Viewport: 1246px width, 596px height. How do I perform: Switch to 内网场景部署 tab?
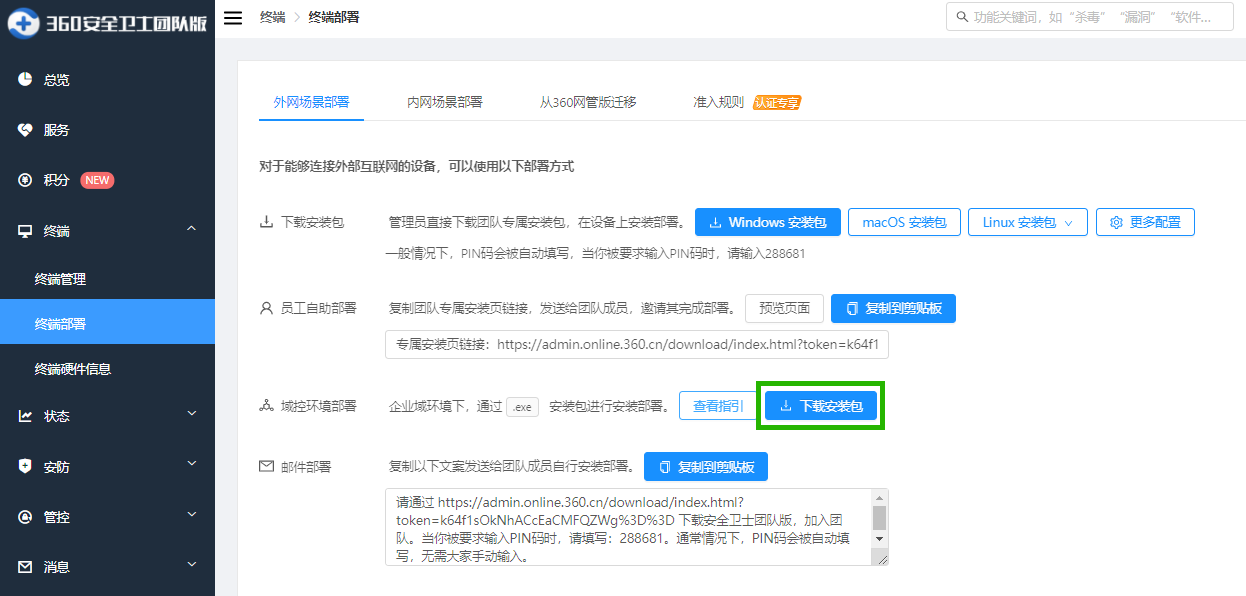(445, 102)
